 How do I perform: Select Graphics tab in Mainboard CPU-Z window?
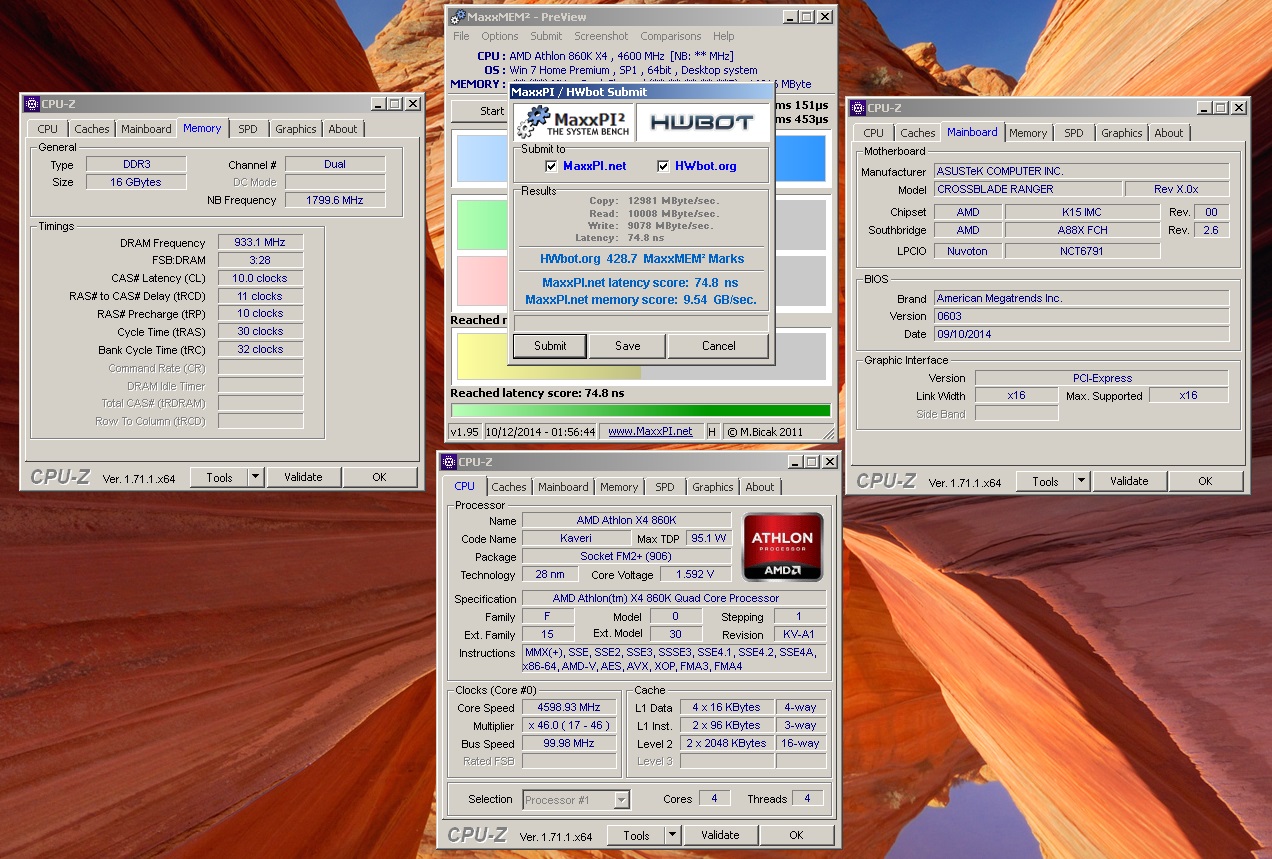point(1121,133)
